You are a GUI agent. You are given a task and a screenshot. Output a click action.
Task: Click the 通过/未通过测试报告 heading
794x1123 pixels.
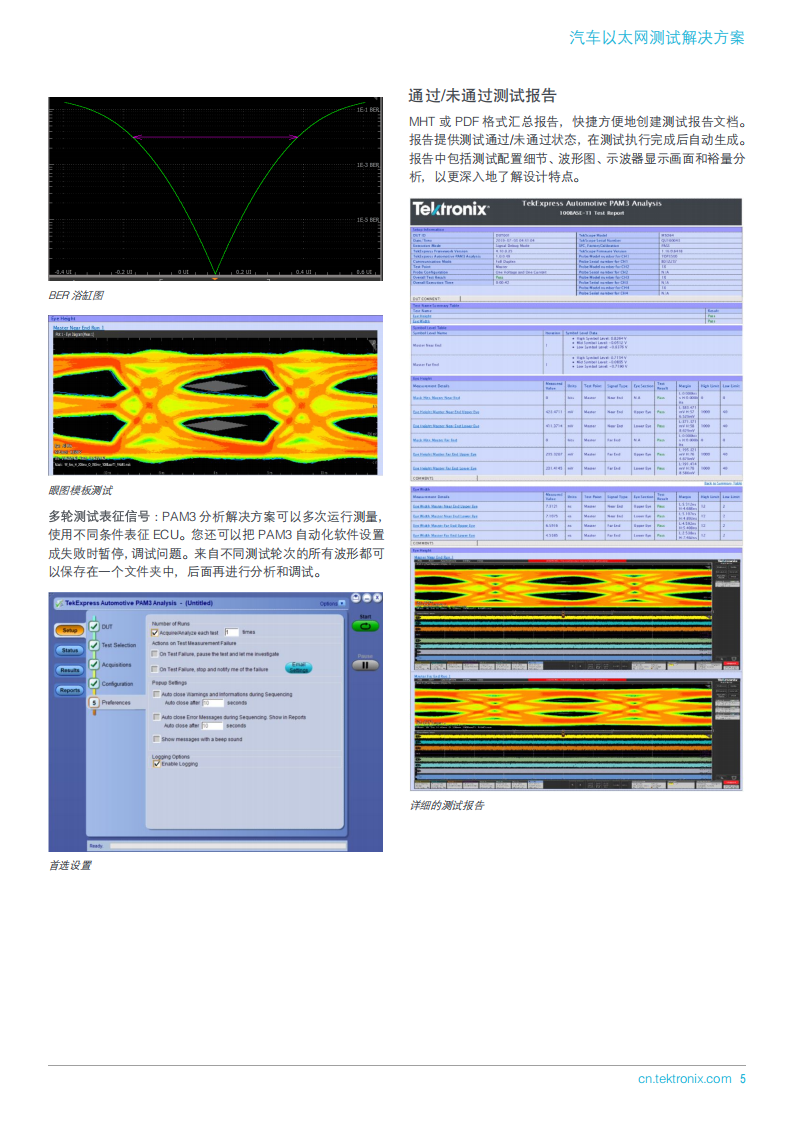(x=483, y=96)
